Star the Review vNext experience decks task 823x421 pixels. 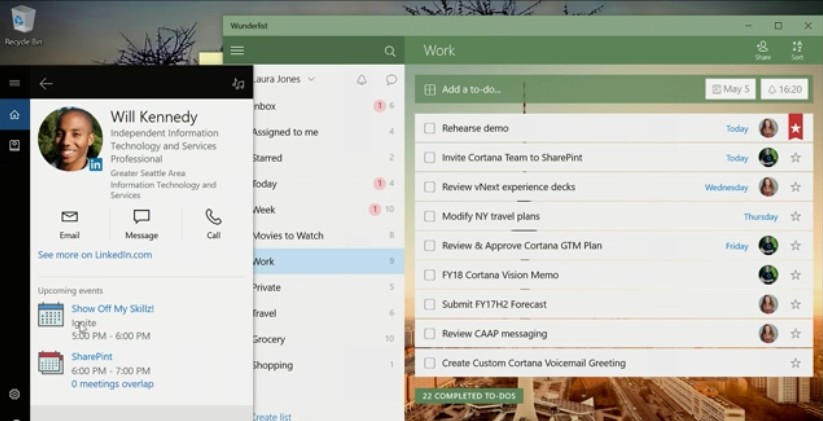[795, 187]
